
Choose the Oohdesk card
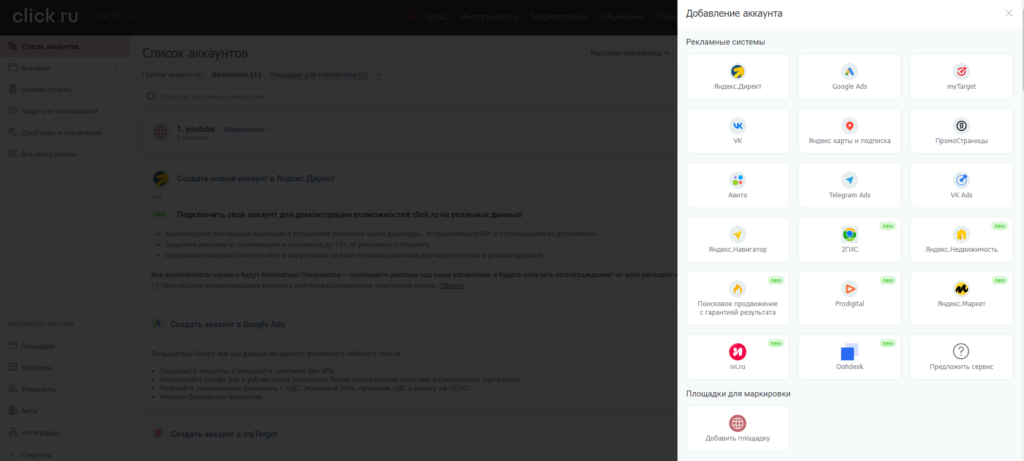849,357
